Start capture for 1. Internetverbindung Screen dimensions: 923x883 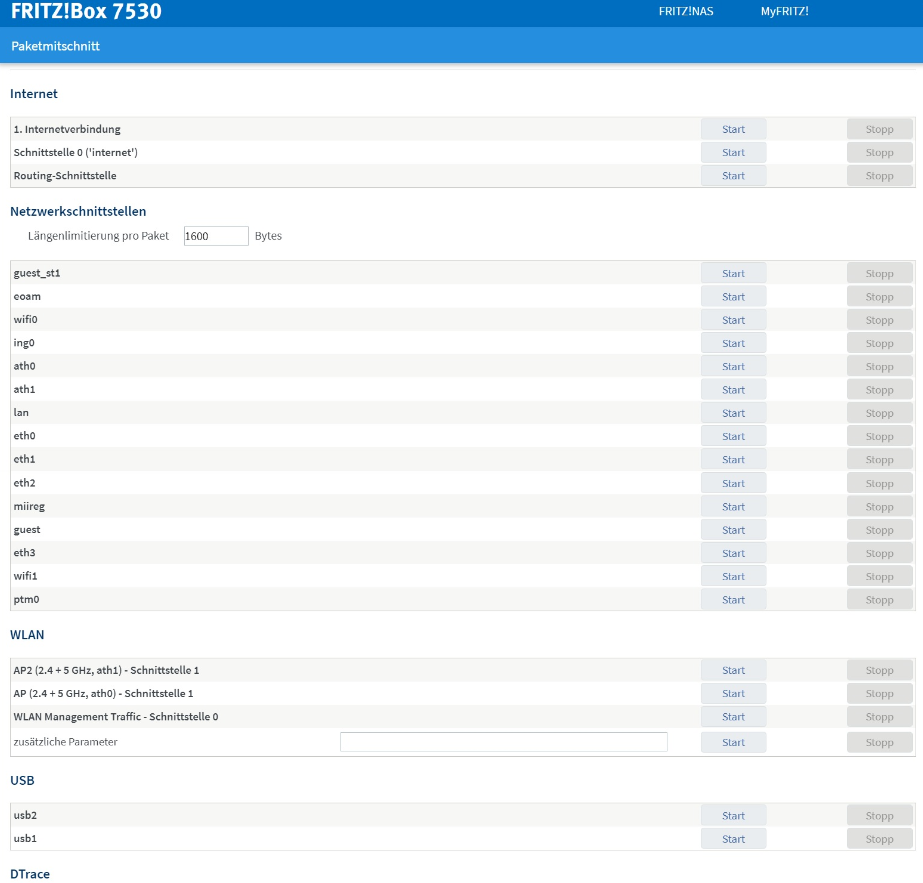(x=733, y=129)
